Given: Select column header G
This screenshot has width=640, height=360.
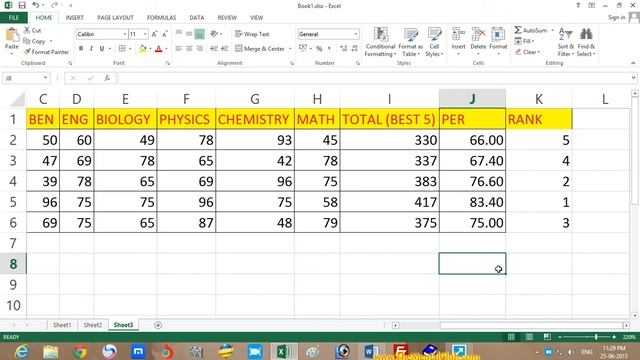Looking at the screenshot, I should click(255, 99).
